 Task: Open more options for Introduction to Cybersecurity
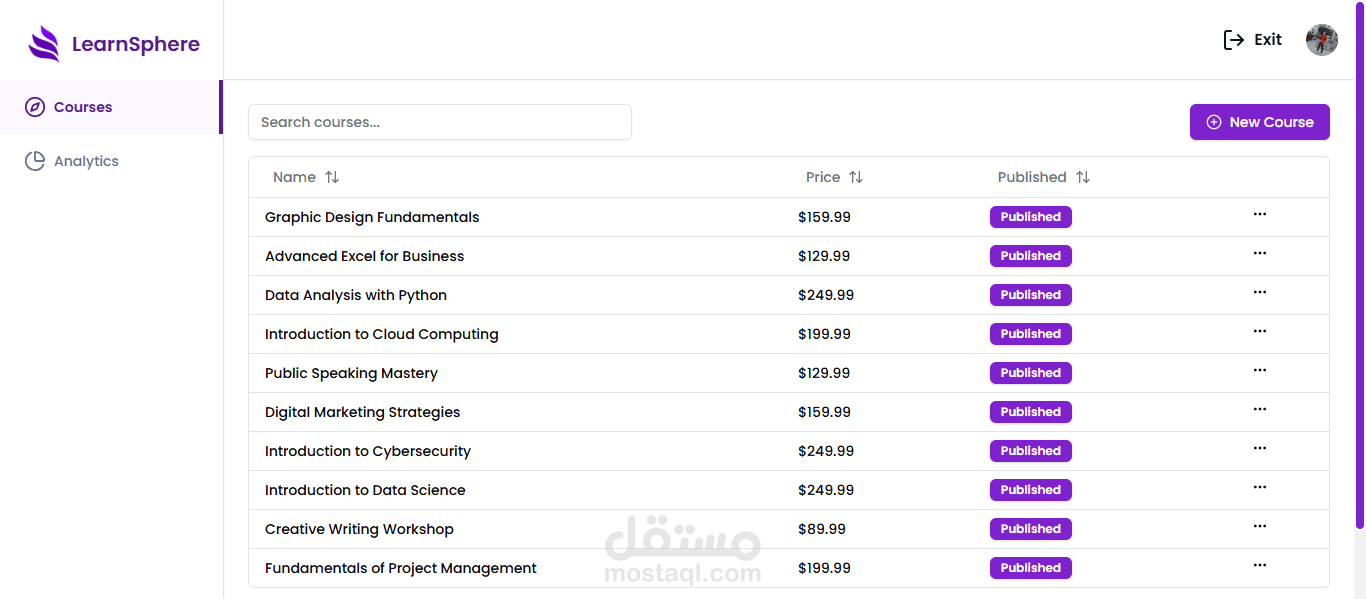[x=1260, y=448]
